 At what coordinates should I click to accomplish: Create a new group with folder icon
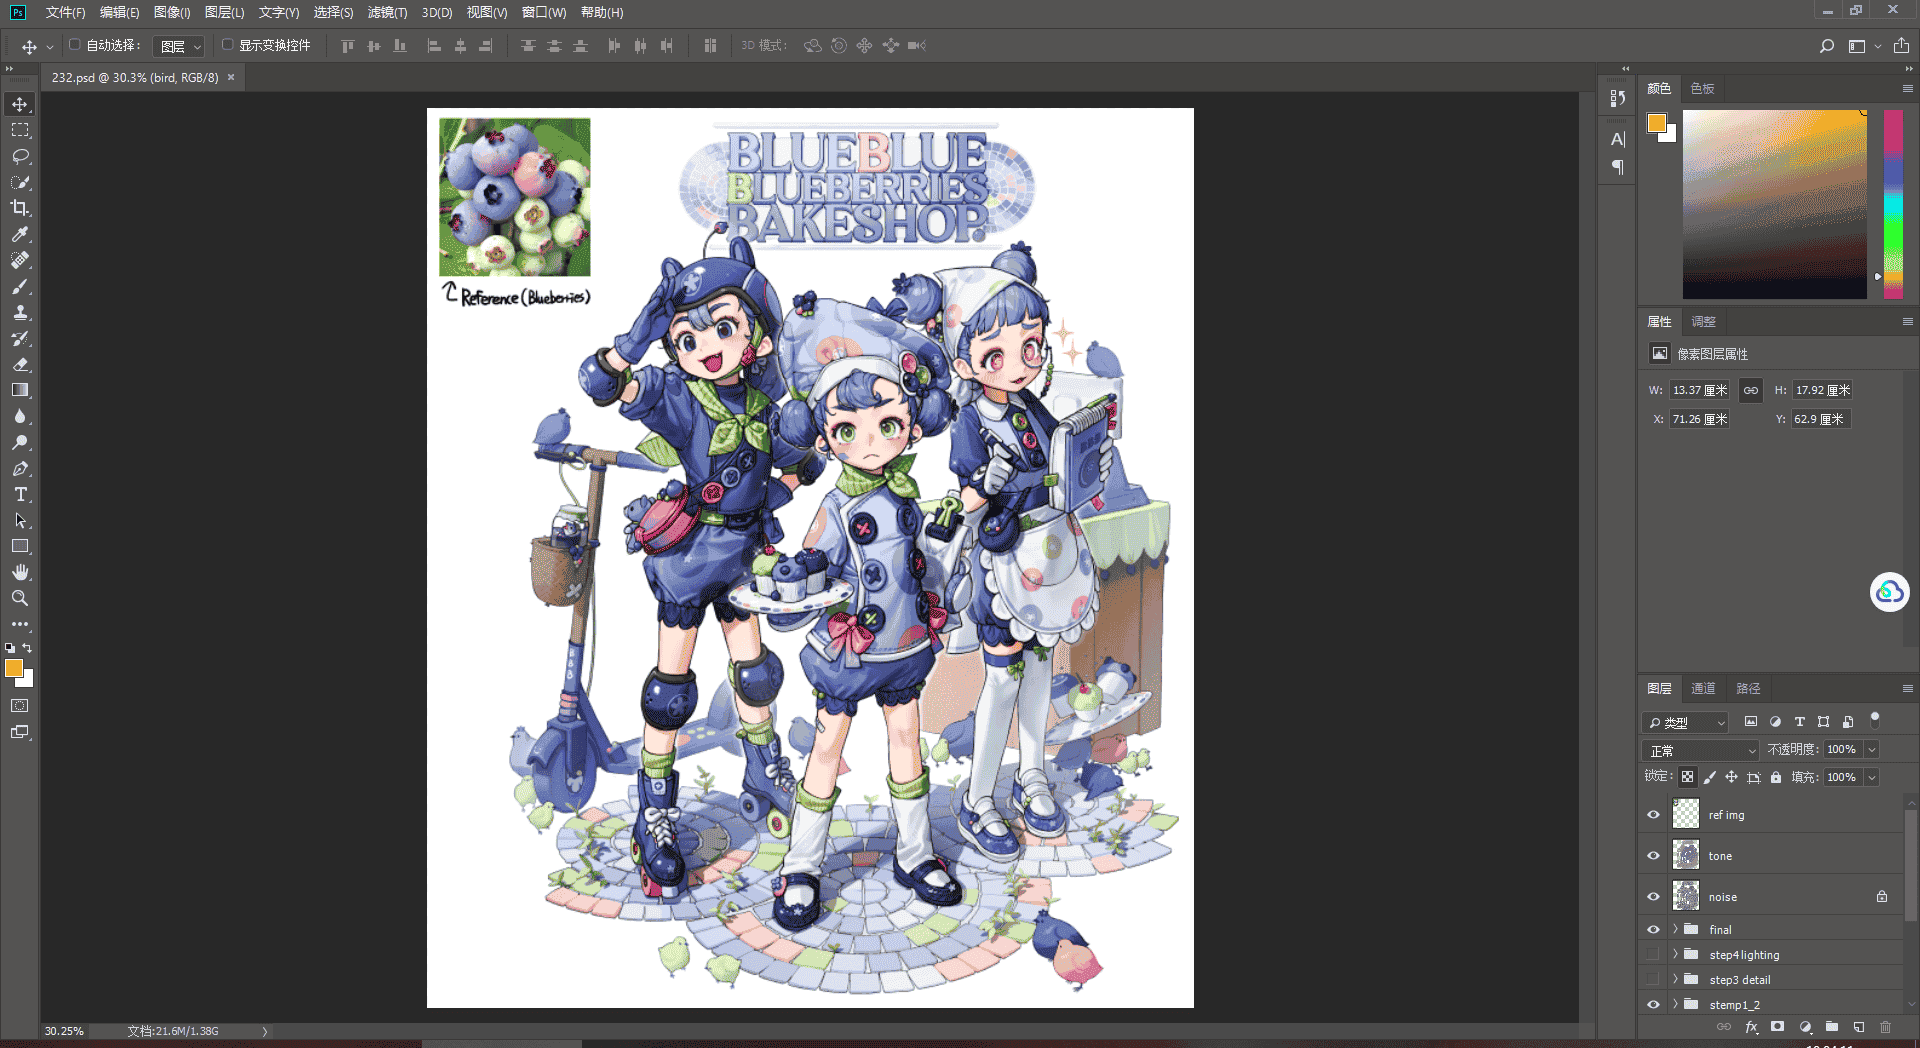tap(1832, 1027)
